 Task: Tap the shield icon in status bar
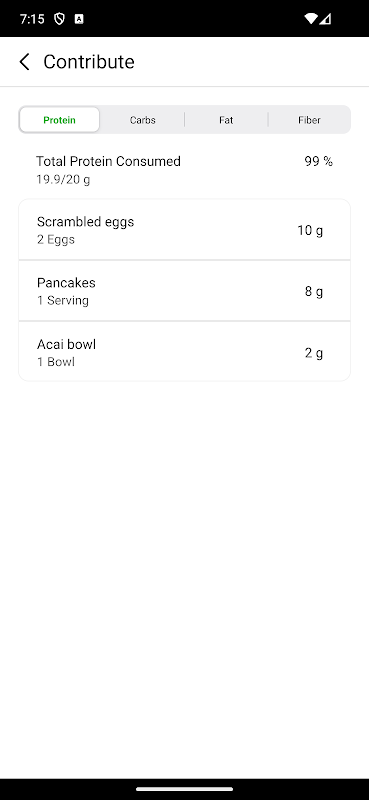click(60, 19)
